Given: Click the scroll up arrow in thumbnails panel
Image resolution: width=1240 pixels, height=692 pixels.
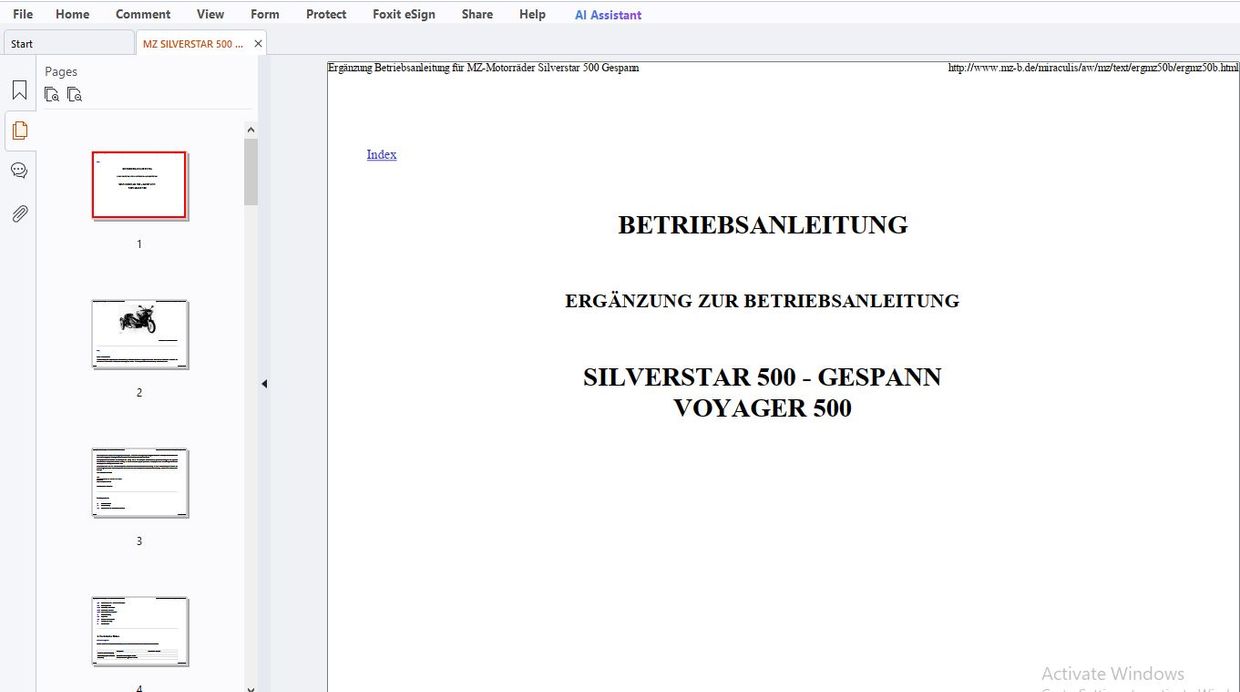Looking at the screenshot, I should coord(251,129).
